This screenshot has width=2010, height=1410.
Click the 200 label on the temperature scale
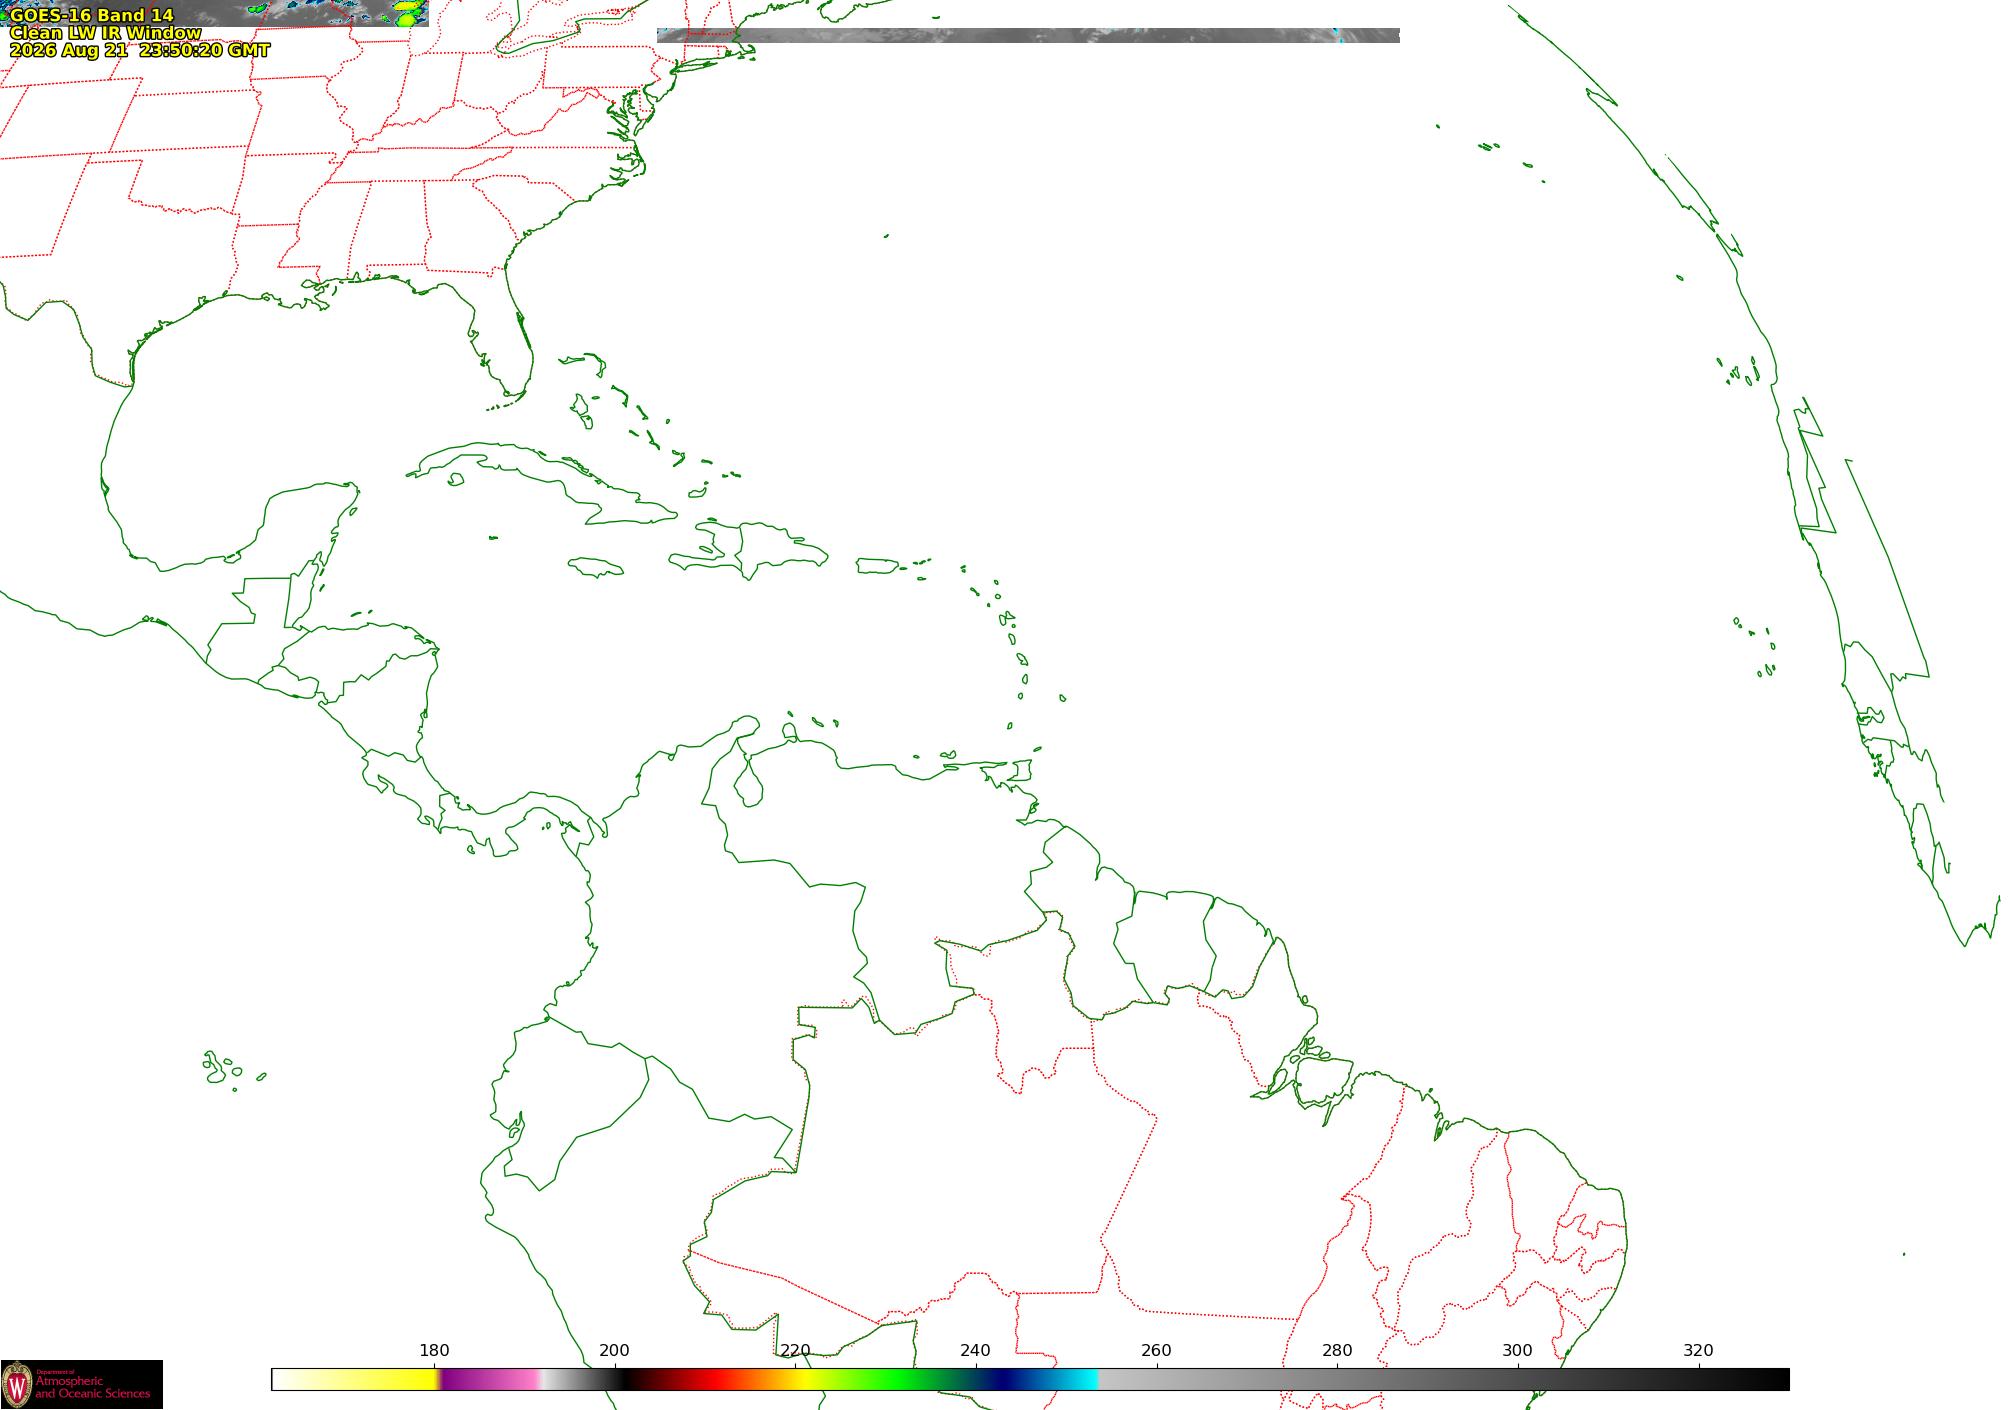pos(614,1350)
